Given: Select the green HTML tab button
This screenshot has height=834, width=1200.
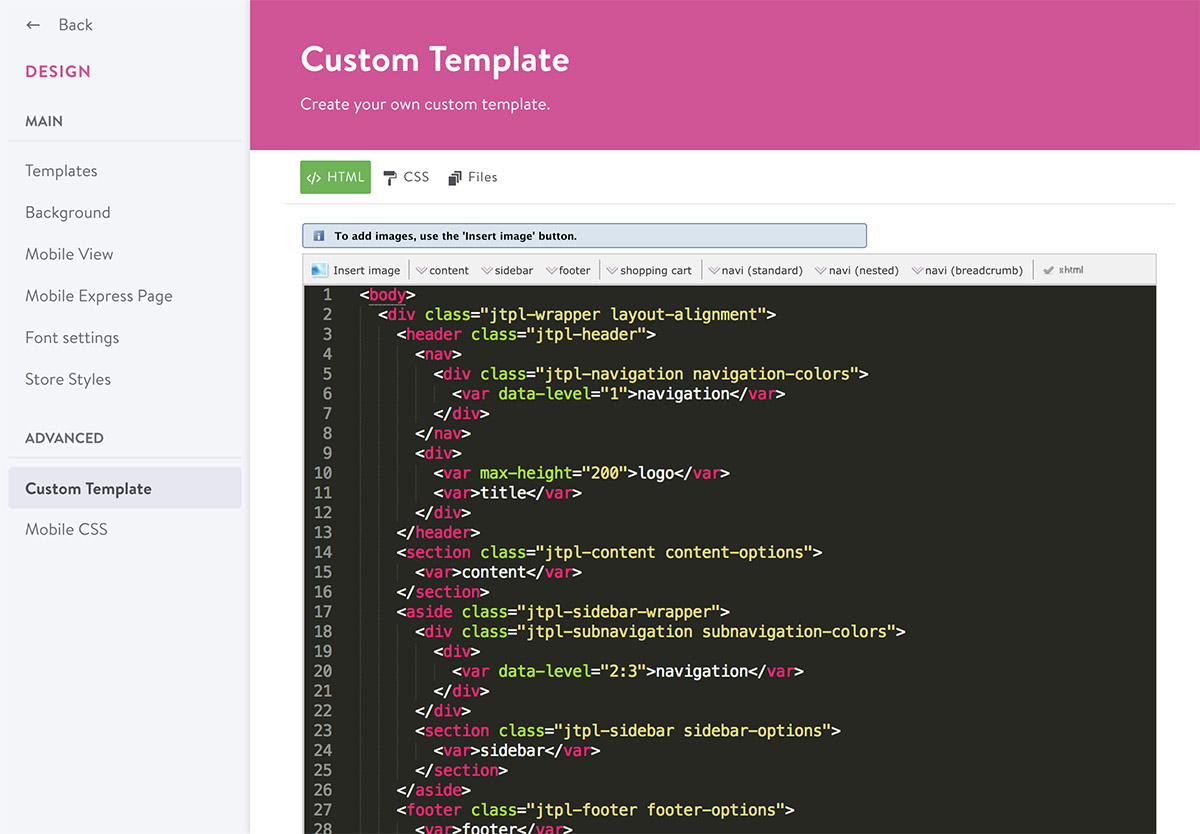Looking at the screenshot, I should click(x=335, y=176).
